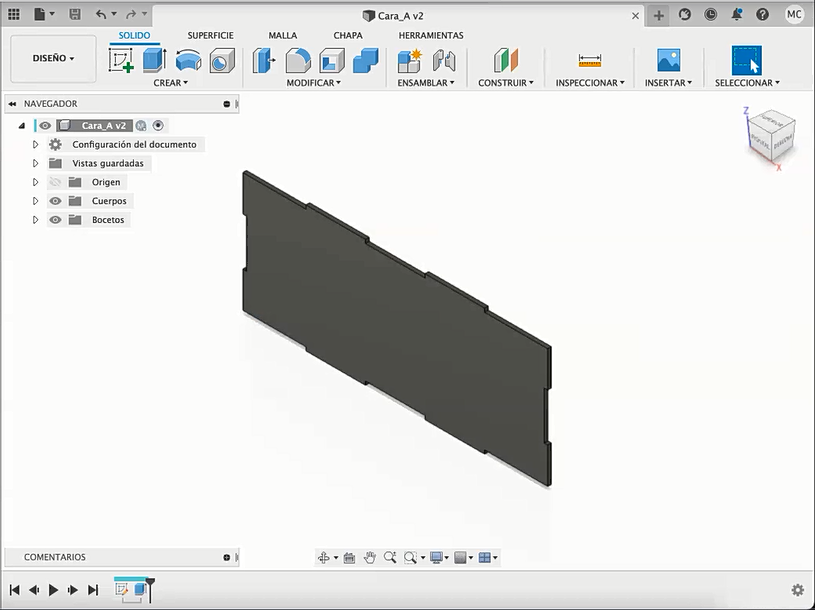
Task: Click the Offset Plane construct icon
Action: 506,60
